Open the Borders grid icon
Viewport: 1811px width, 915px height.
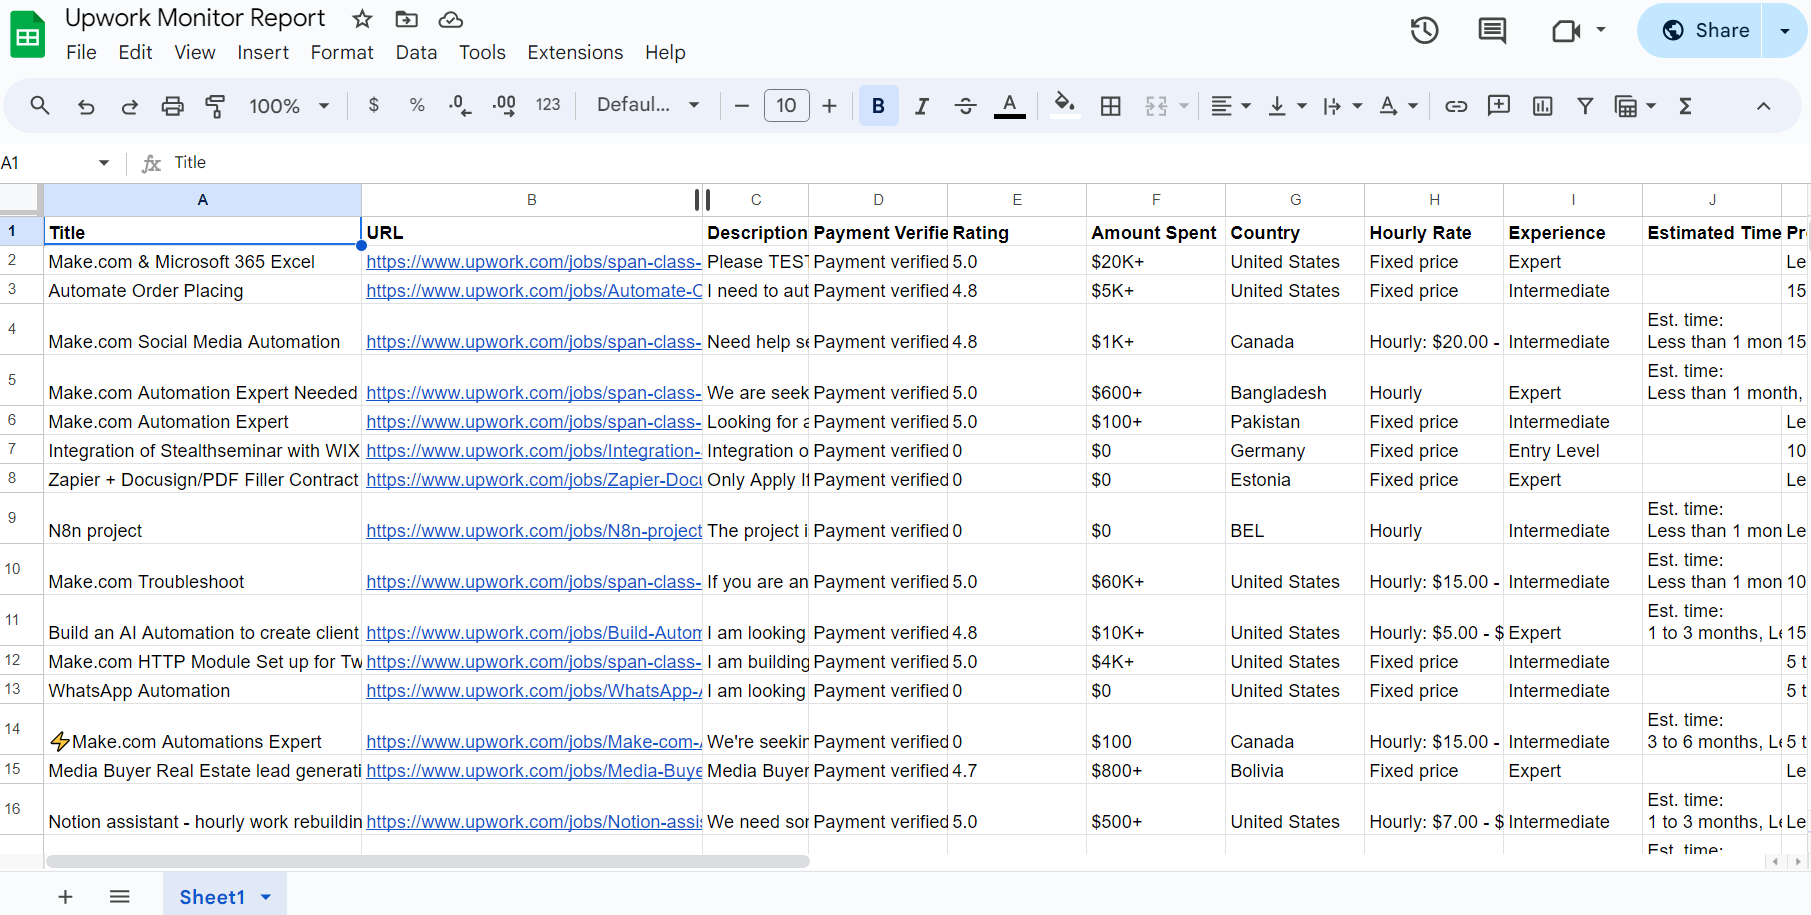(x=1110, y=106)
